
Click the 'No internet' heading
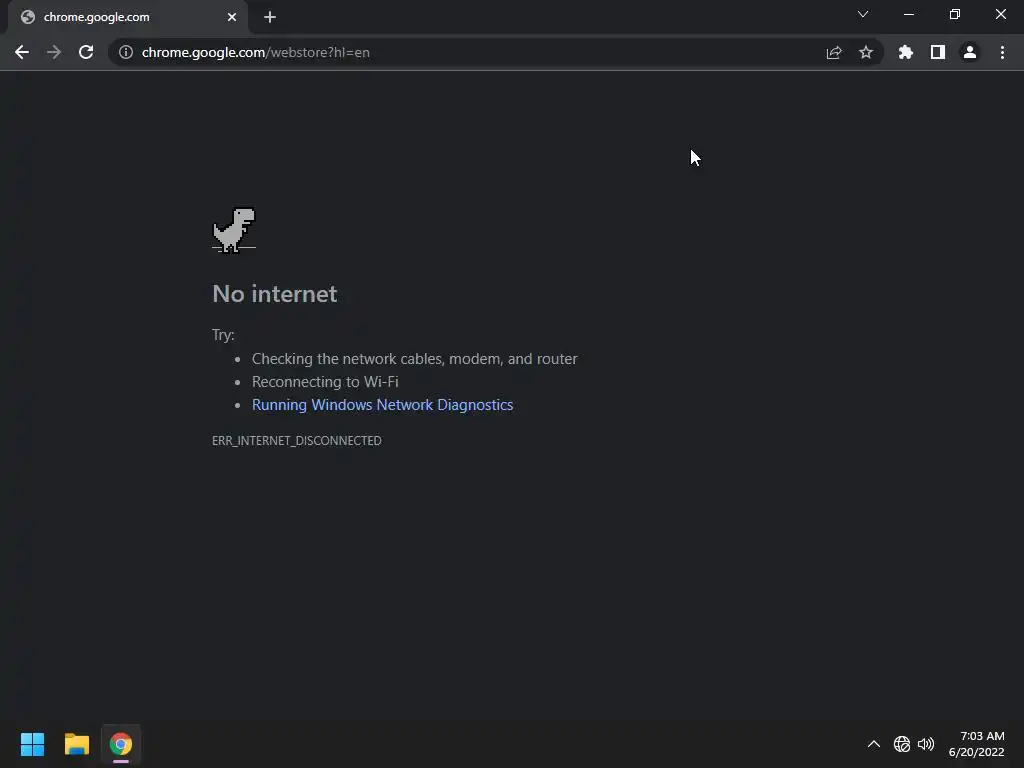[275, 294]
